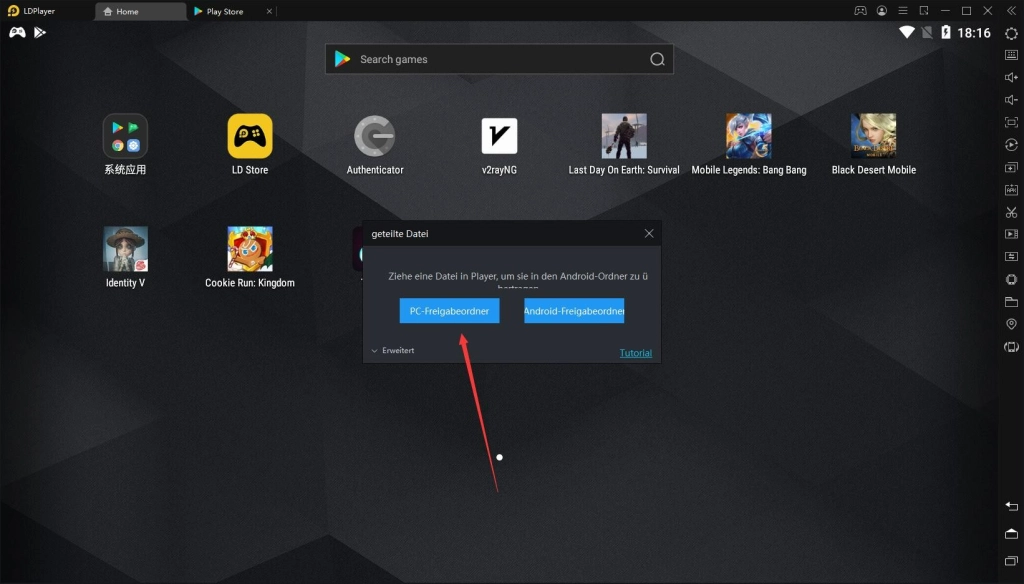Click the PC-Freigabeordner button
Screen dimensions: 1024x584
(x=449, y=311)
